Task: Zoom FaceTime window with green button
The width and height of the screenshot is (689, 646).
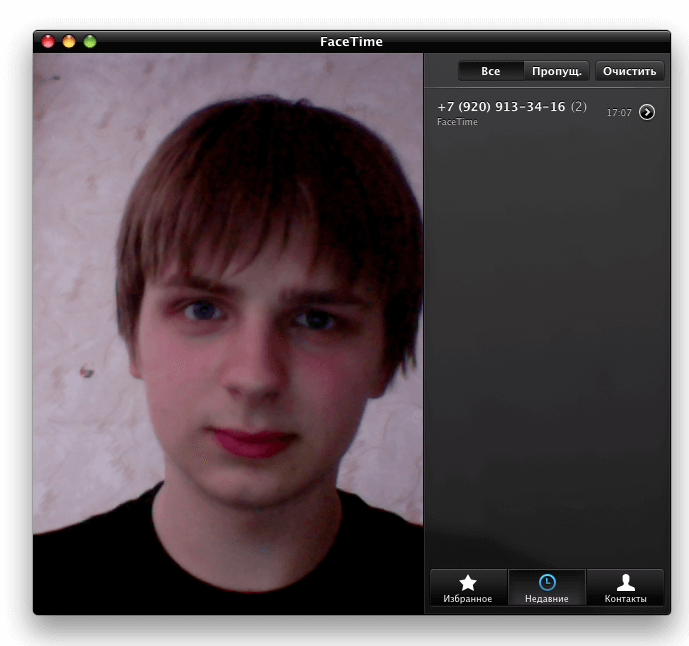Action: [x=90, y=41]
